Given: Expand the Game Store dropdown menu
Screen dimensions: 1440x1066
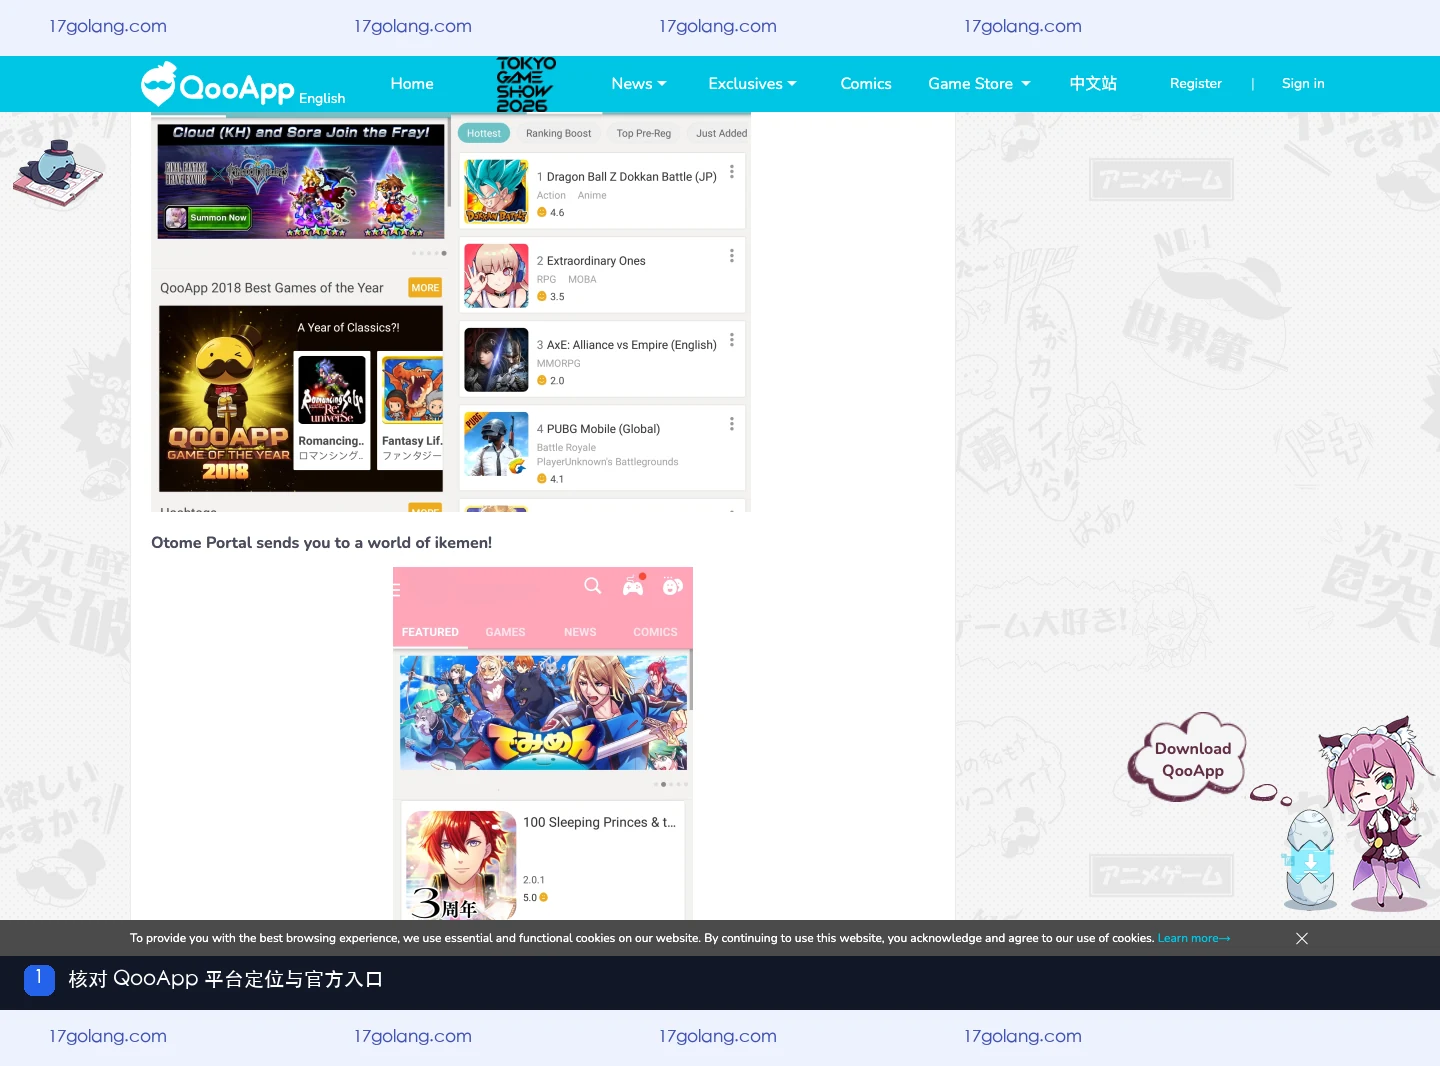Looking at the screenshot, I should click(979, 84).
